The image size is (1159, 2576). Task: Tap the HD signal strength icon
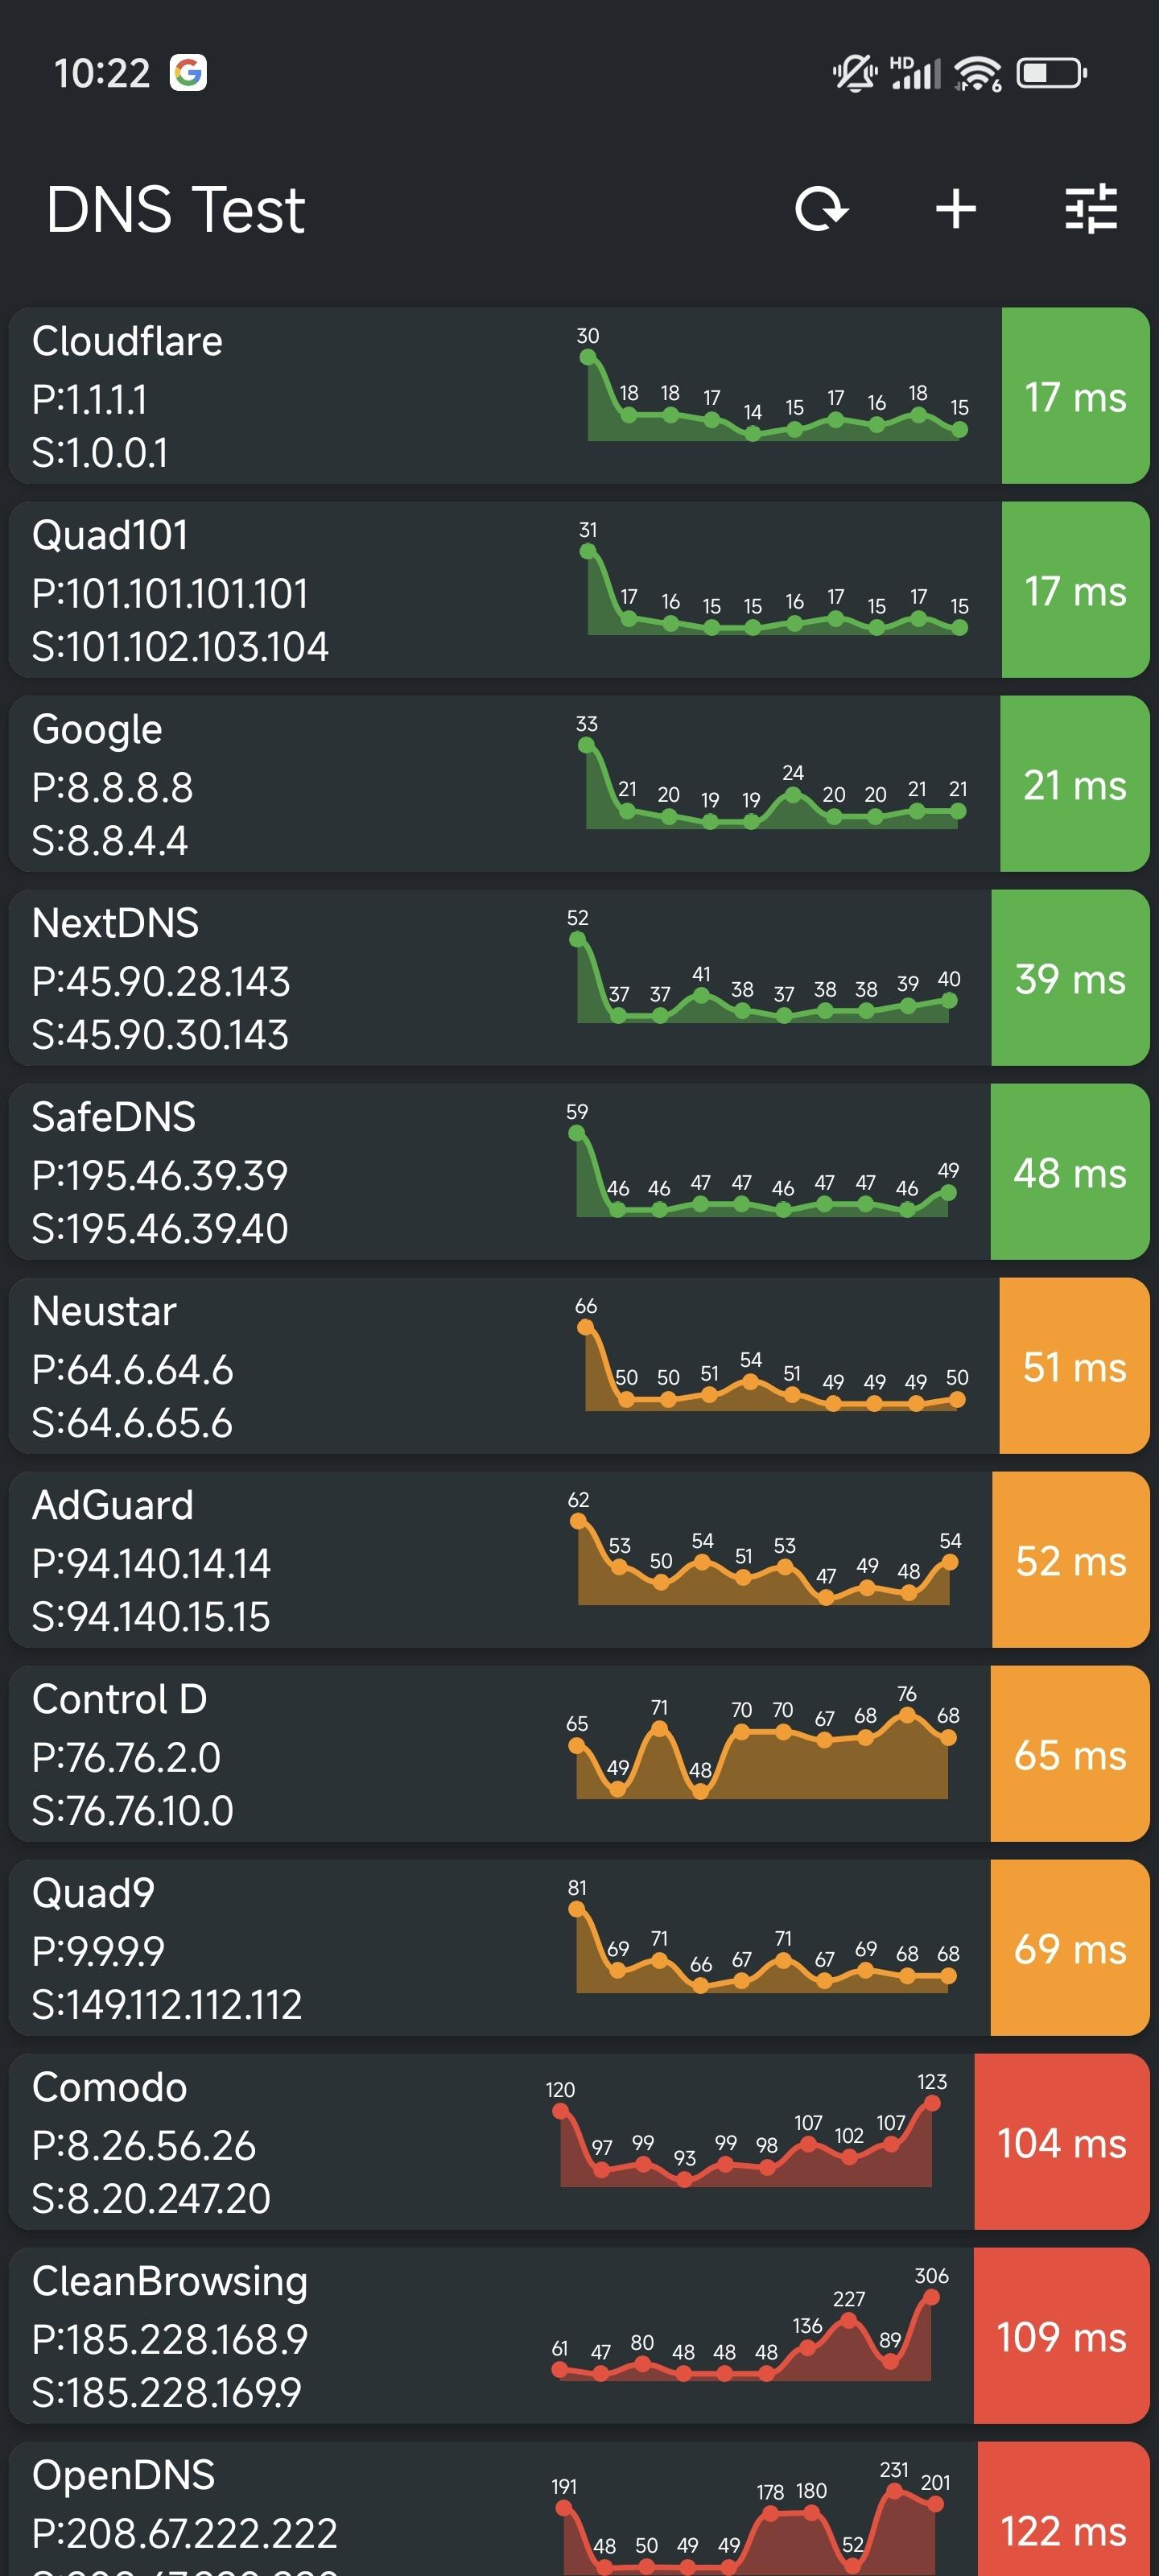click(x=915, y=73)
